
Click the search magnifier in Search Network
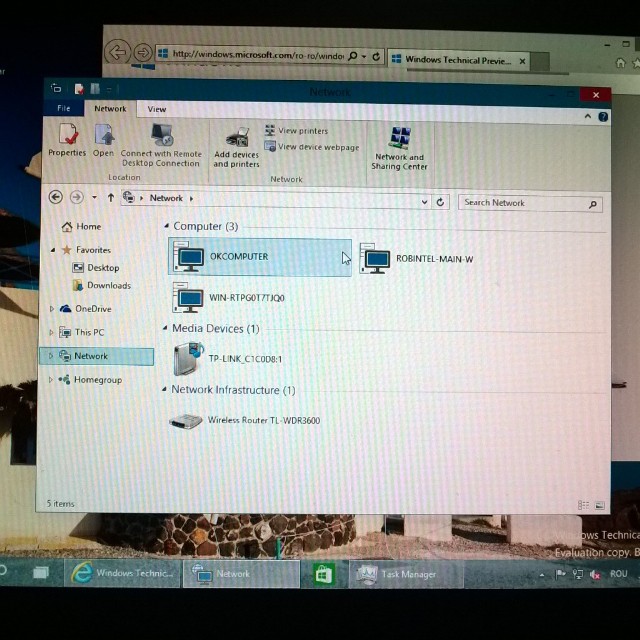(593, 204)
